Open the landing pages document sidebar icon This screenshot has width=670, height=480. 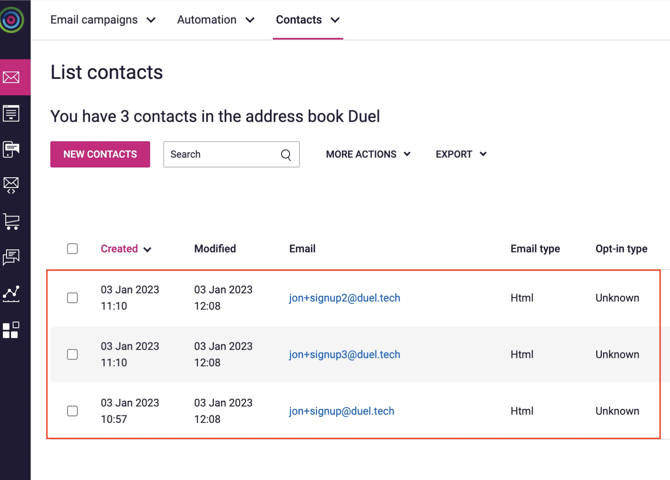coord(12,114)
